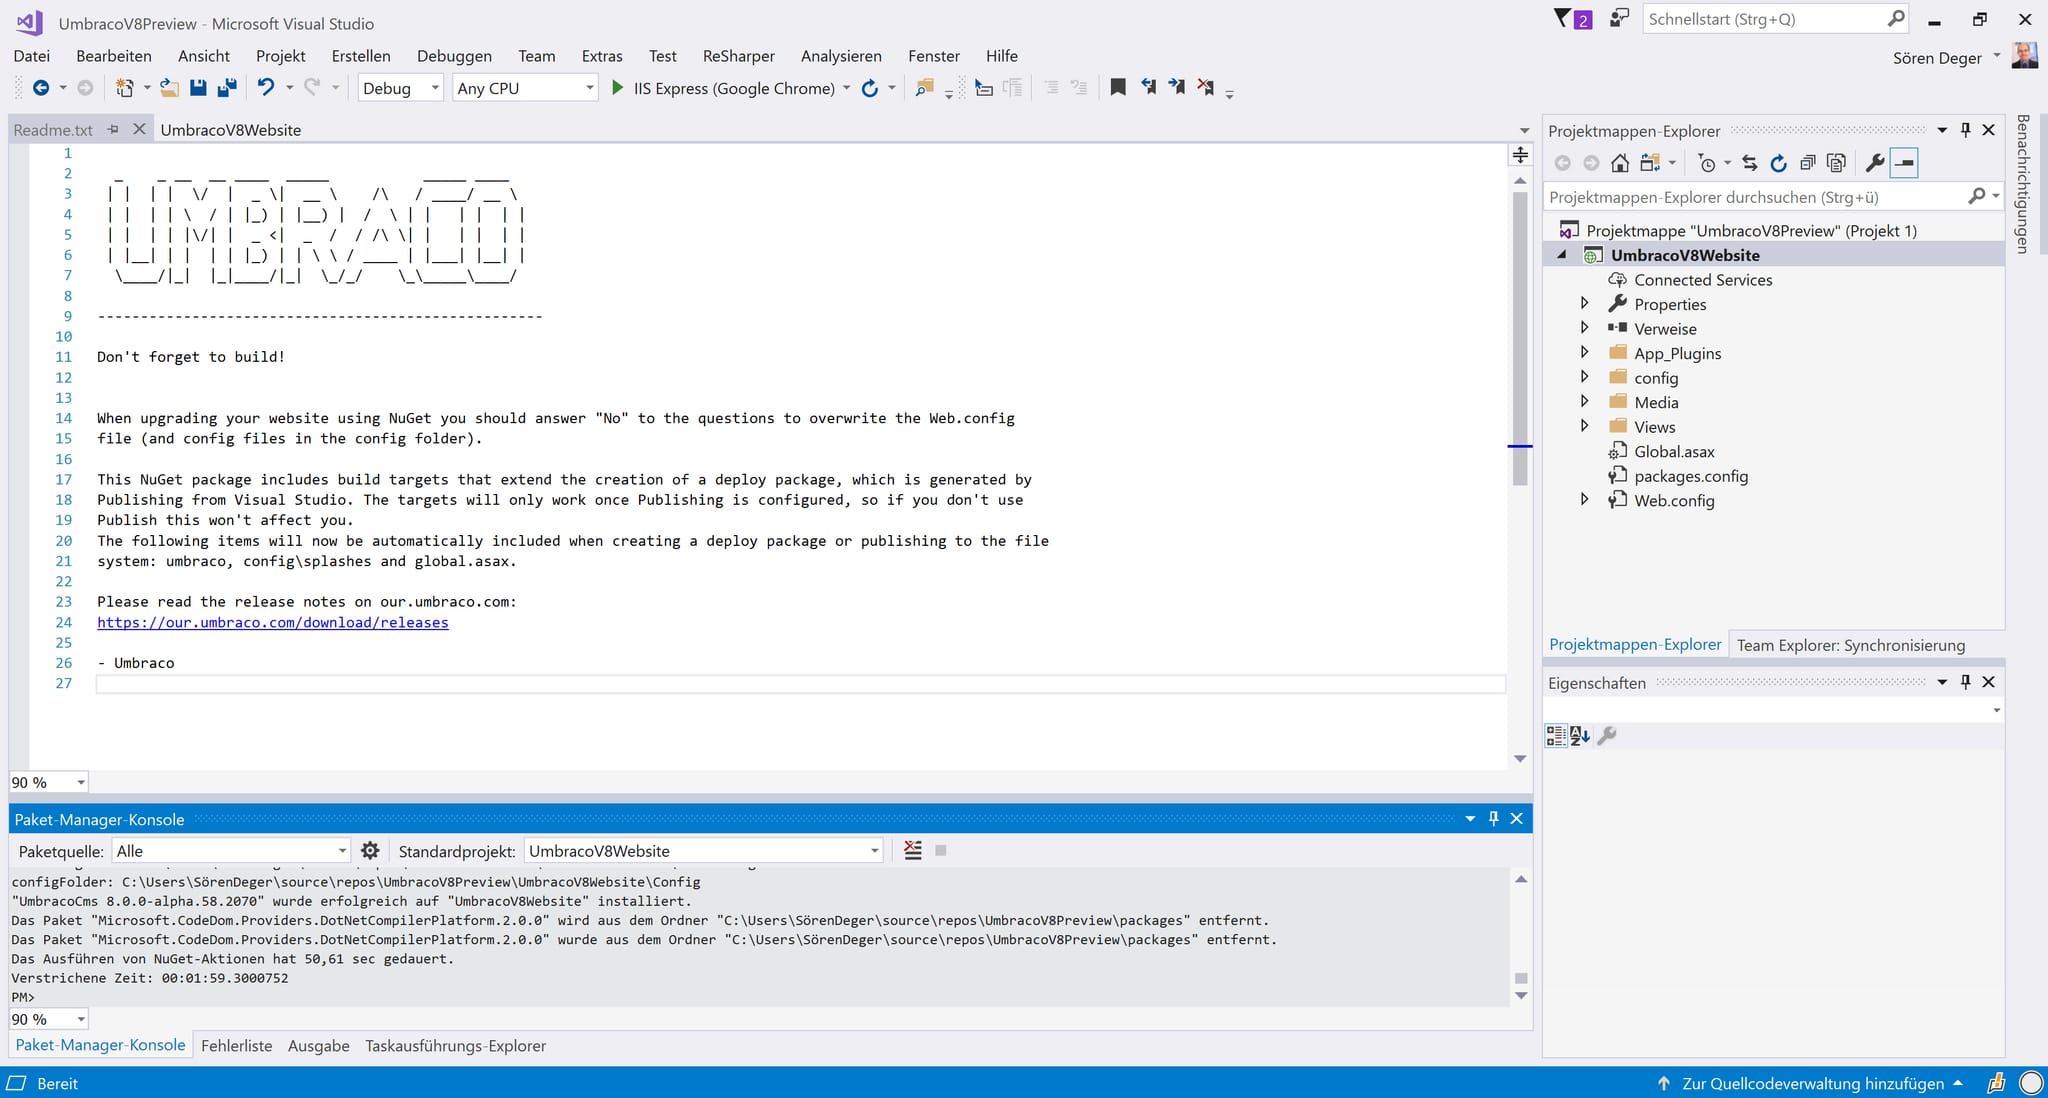Toggle a bookmark on the current line
Image resolution: width=2048 pixels, height=1098 pixels.
tap(1118, 88)
